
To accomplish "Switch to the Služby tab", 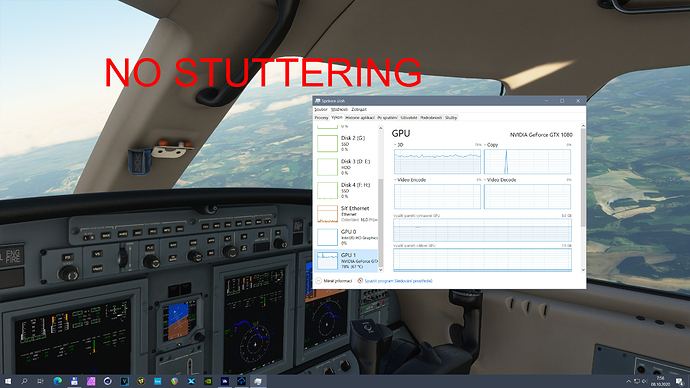I will coord(451,118).
